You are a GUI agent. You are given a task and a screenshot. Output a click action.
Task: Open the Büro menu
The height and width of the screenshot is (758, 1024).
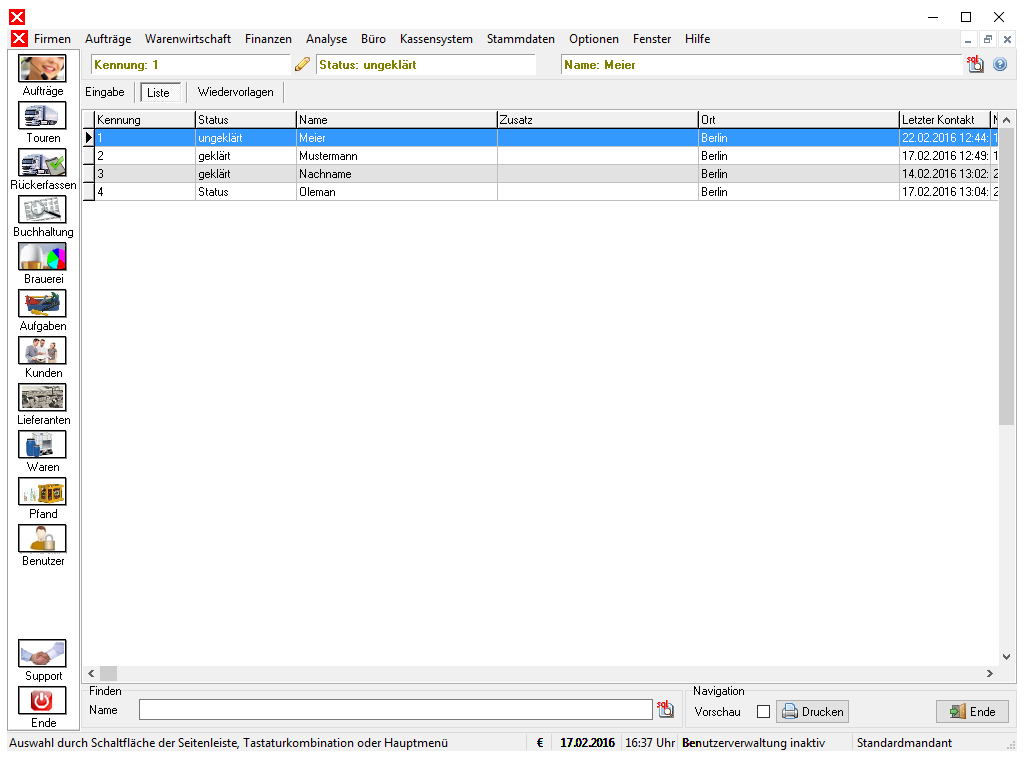(x=373, y=39)
